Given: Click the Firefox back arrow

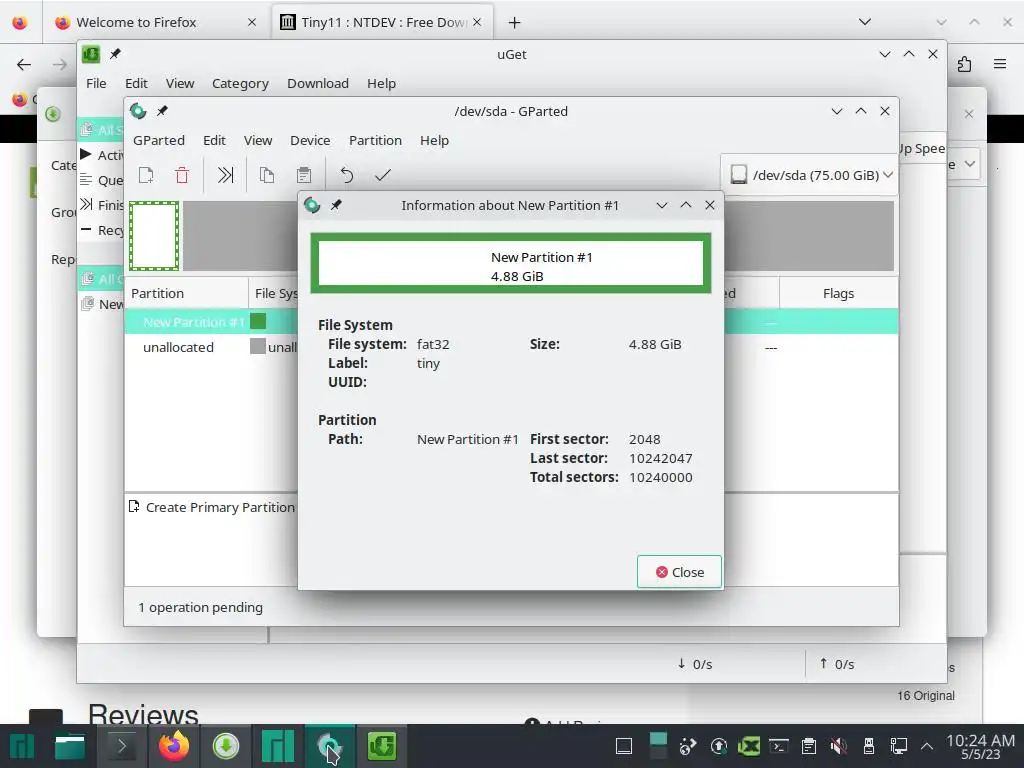Looking at the screenshot, I should (24, 64).
